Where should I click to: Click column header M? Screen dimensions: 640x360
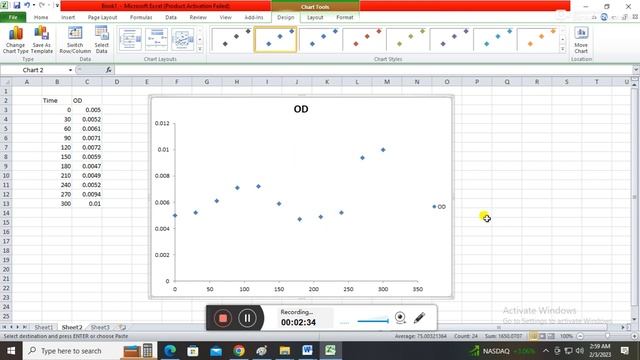coord(387,82)
